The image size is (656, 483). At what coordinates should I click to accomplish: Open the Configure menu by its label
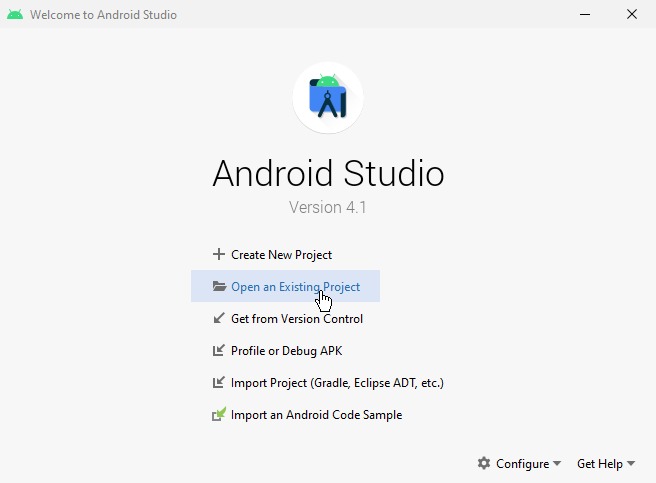point(522,464)
